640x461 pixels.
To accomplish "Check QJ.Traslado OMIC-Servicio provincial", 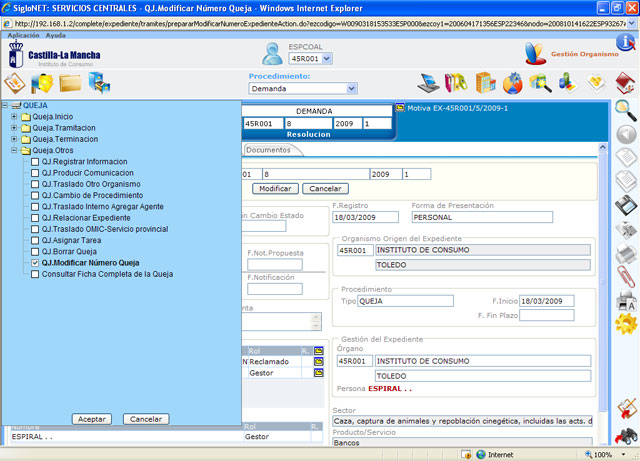I will pyautogui.click(x=35, y=229).
